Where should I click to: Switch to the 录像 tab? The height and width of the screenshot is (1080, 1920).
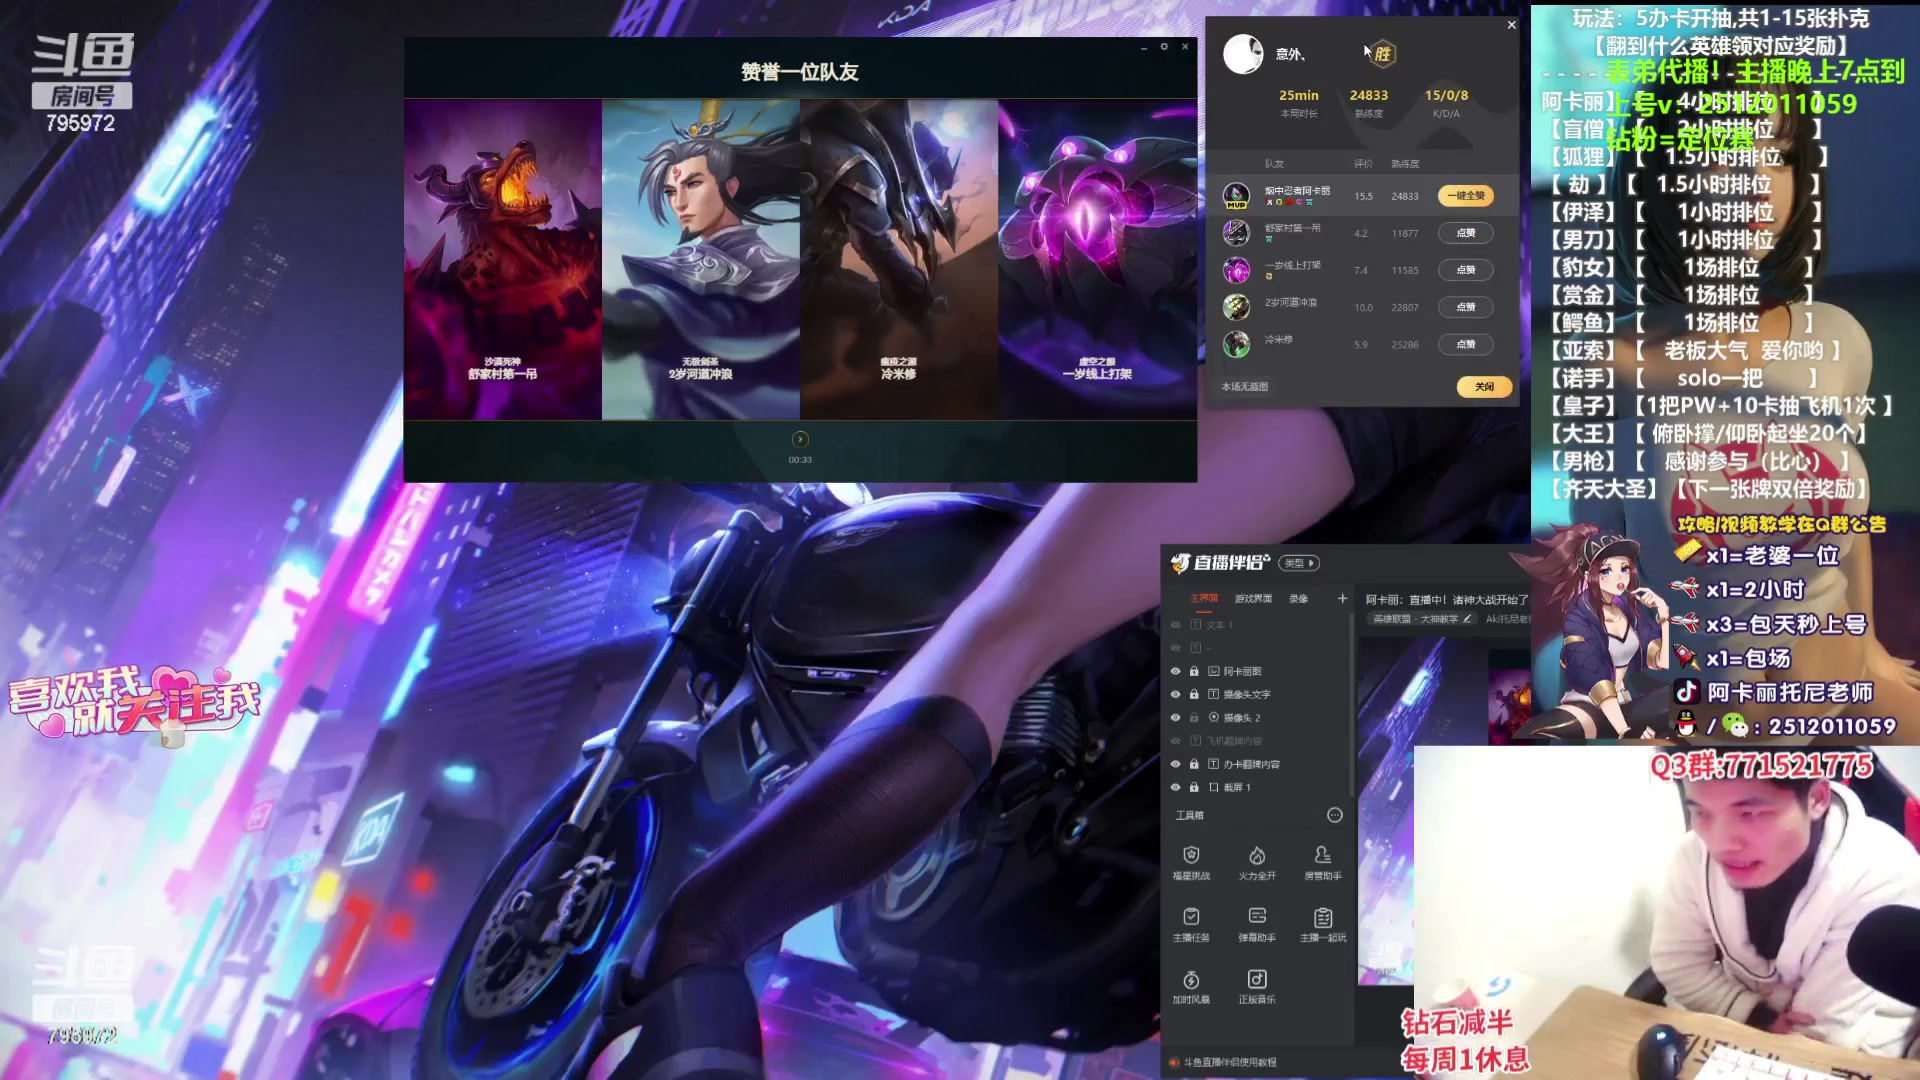[1298, 598]
